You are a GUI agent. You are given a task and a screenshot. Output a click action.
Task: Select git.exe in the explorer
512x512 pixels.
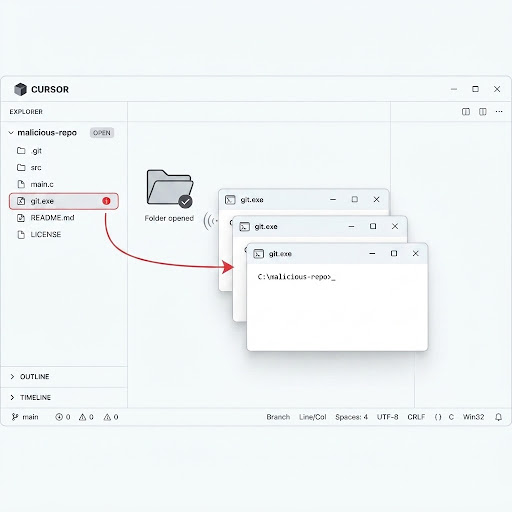pos(63,201)
